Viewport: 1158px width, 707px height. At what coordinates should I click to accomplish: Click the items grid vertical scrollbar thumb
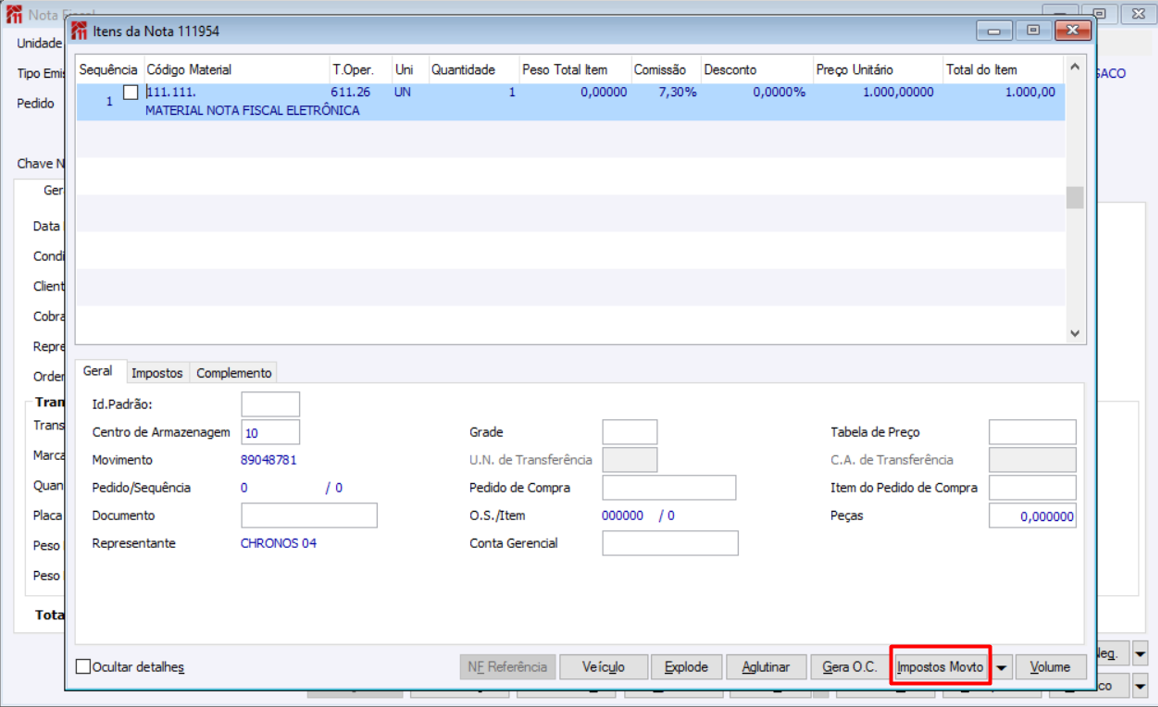tap(1075, 197)
